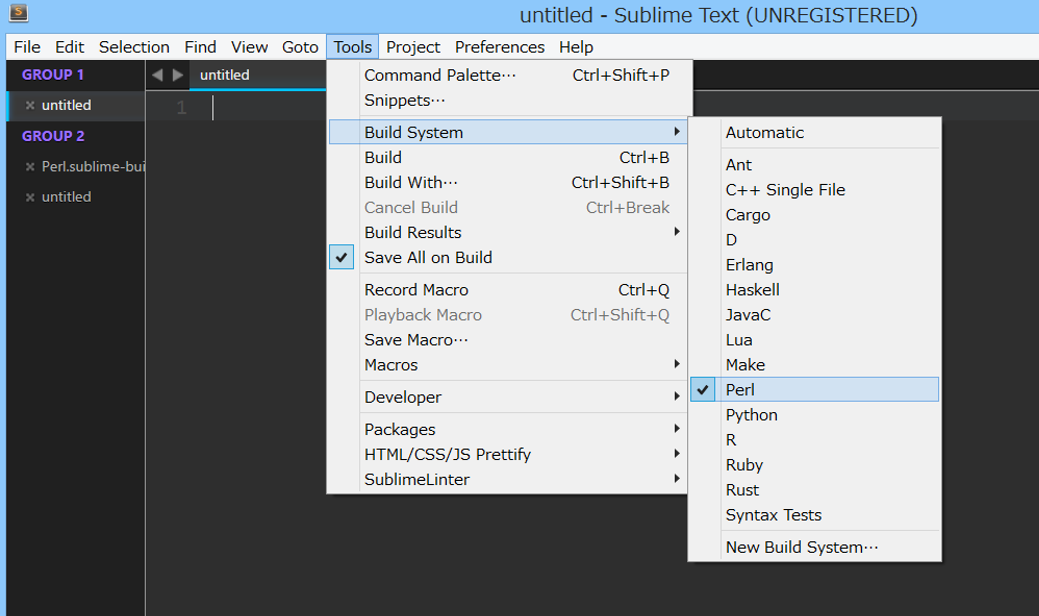Viewport: 1039px width, 616px height.
Task: Run Build command
Action: tap(508, 158)
